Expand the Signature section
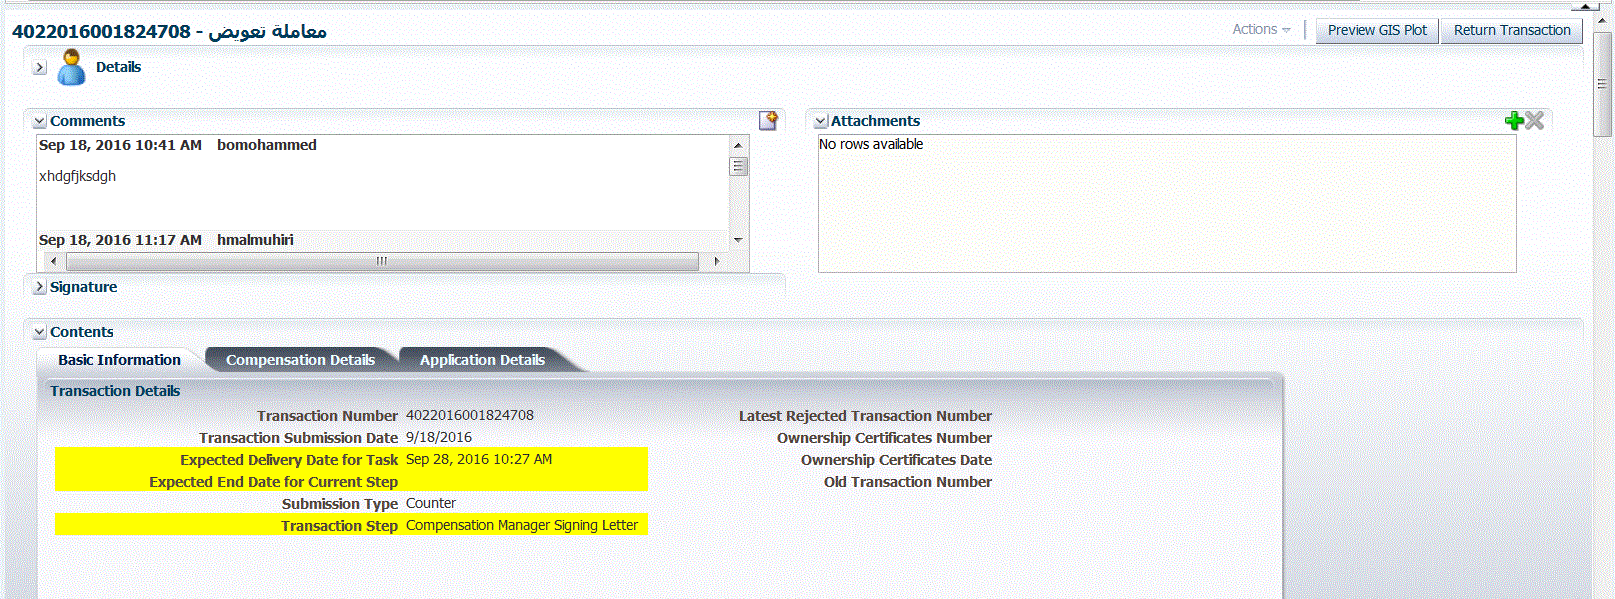This screenshot has width=1615, height=599. pos(40,287)
